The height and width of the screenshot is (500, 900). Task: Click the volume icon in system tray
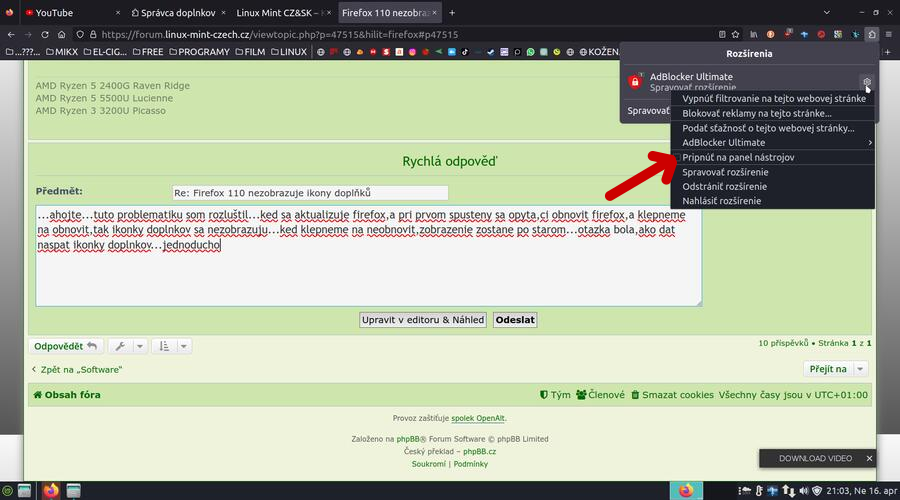coord(804,490)
